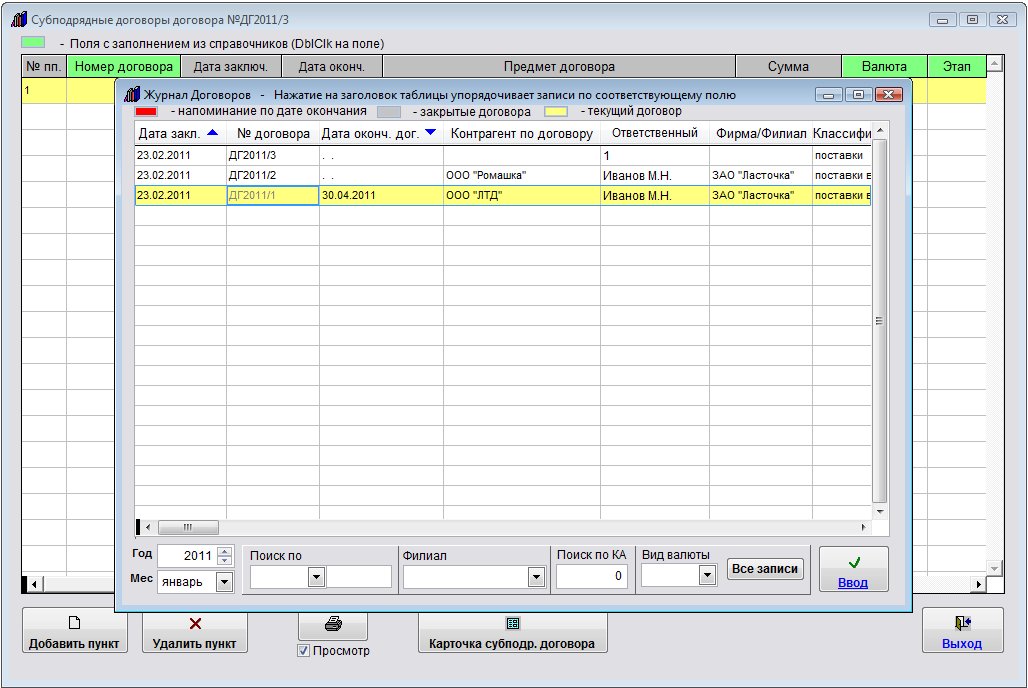
Task: Click the Add item (Добавить пункт) button
Action: 75,631
